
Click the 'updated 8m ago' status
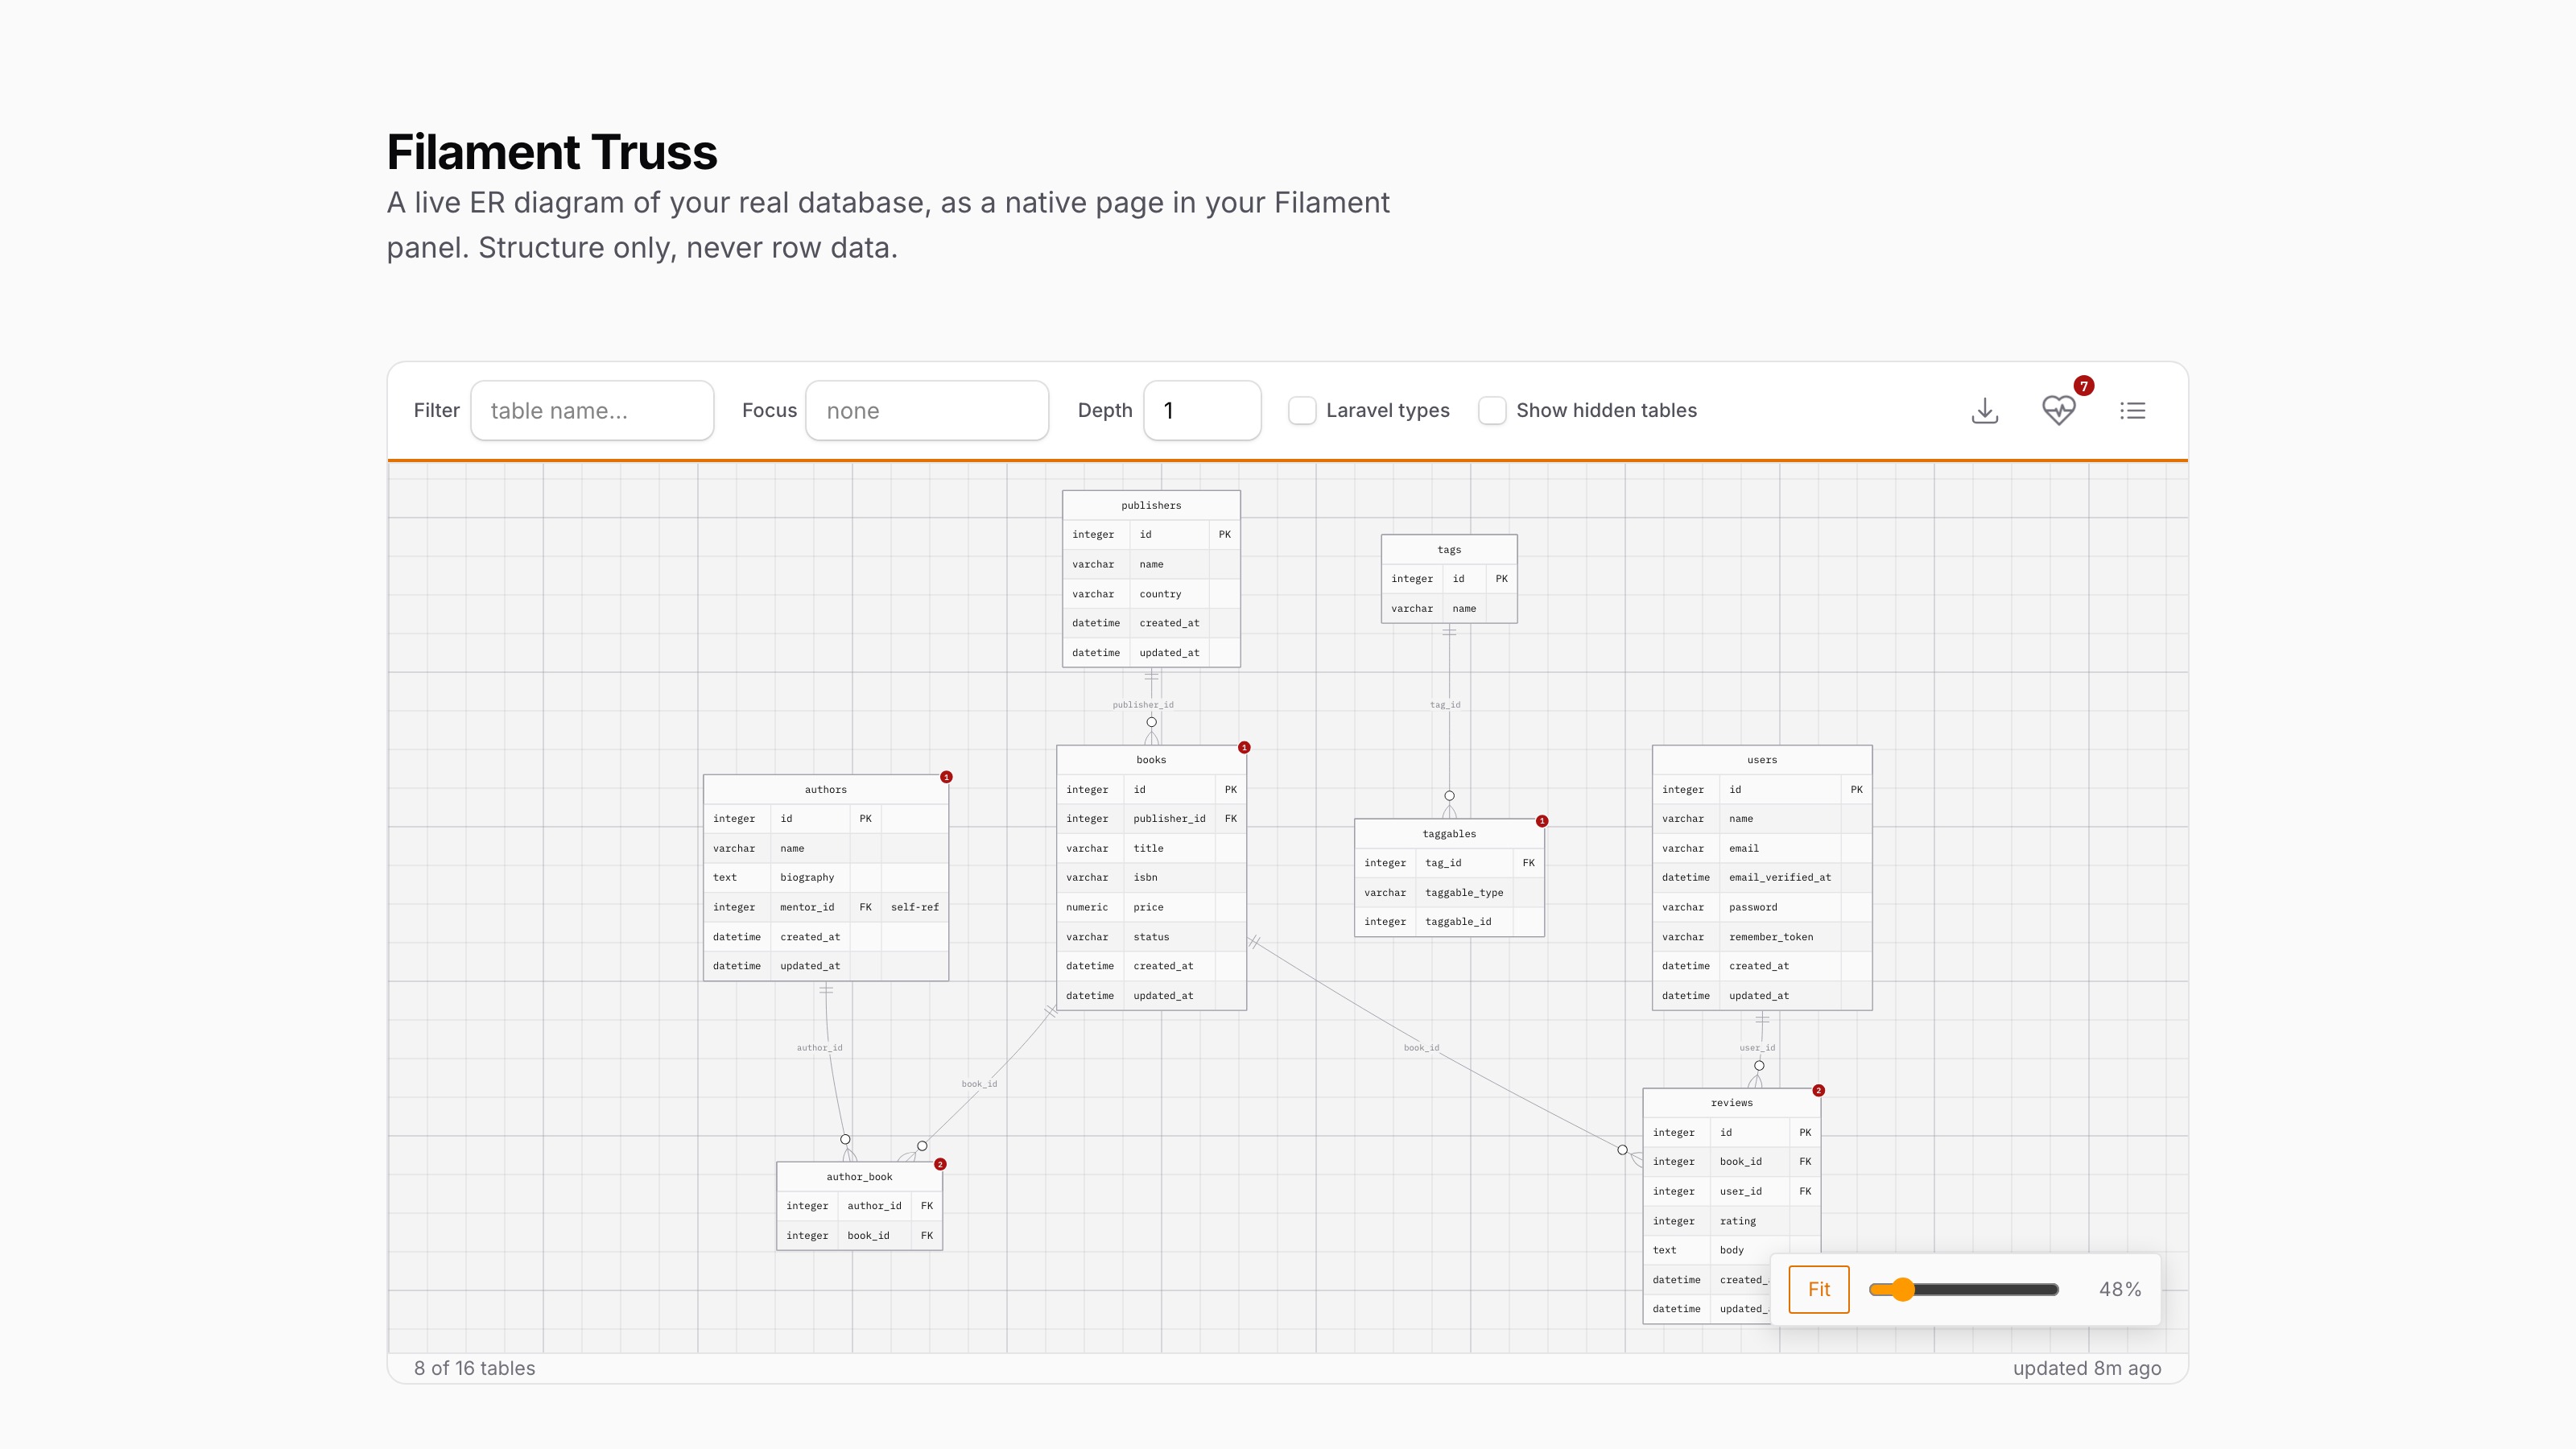2087,1368
